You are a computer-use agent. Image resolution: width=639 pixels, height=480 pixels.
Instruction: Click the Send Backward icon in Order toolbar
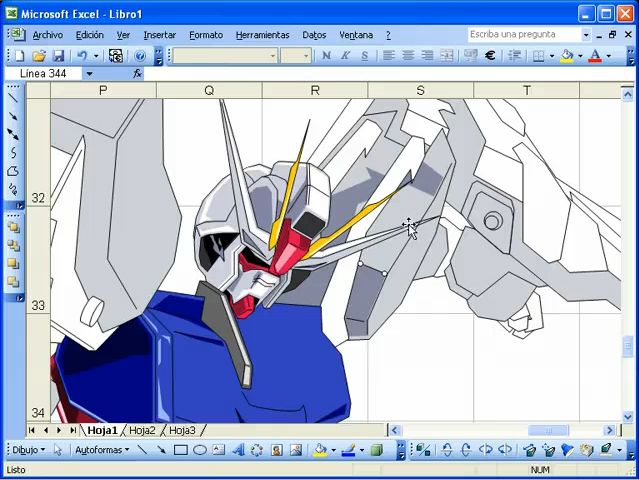[13, 282]
